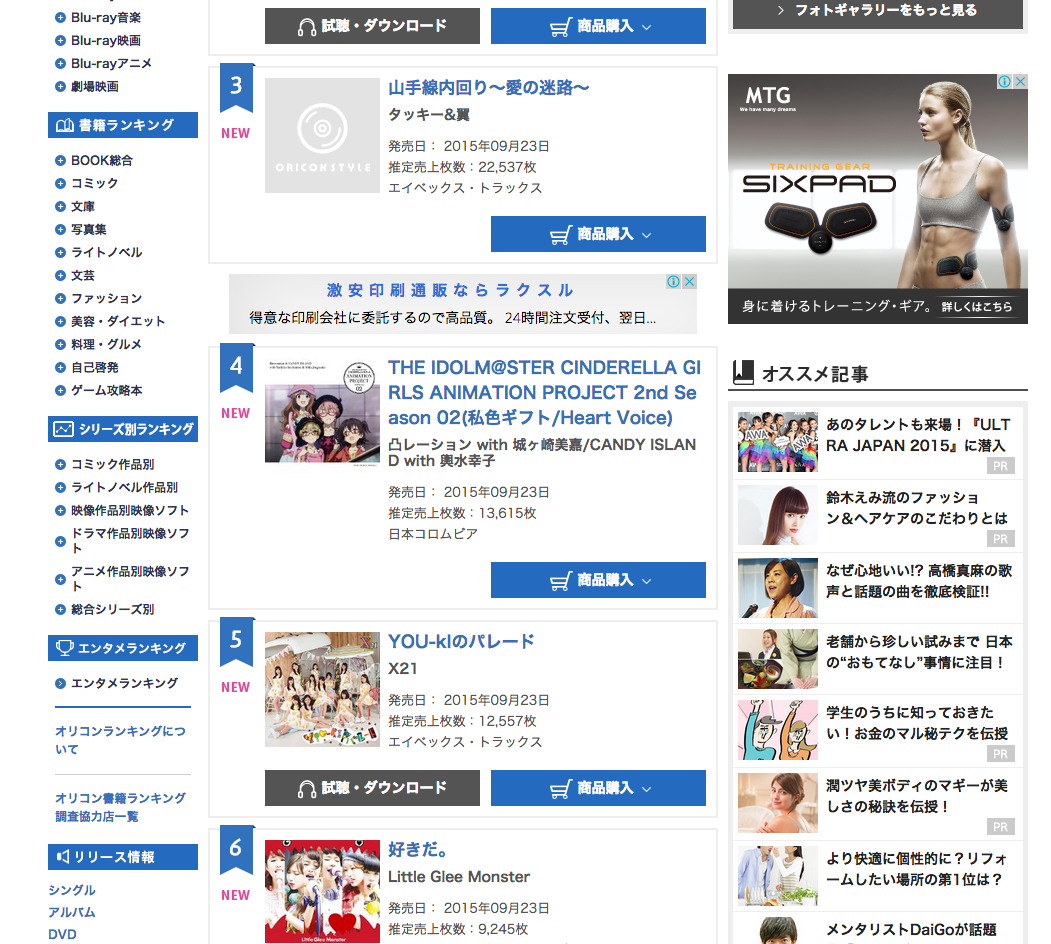1051x944 pixels.
Task: Open 日本の"おもてなし"事情 article
Action: (877, 659)
